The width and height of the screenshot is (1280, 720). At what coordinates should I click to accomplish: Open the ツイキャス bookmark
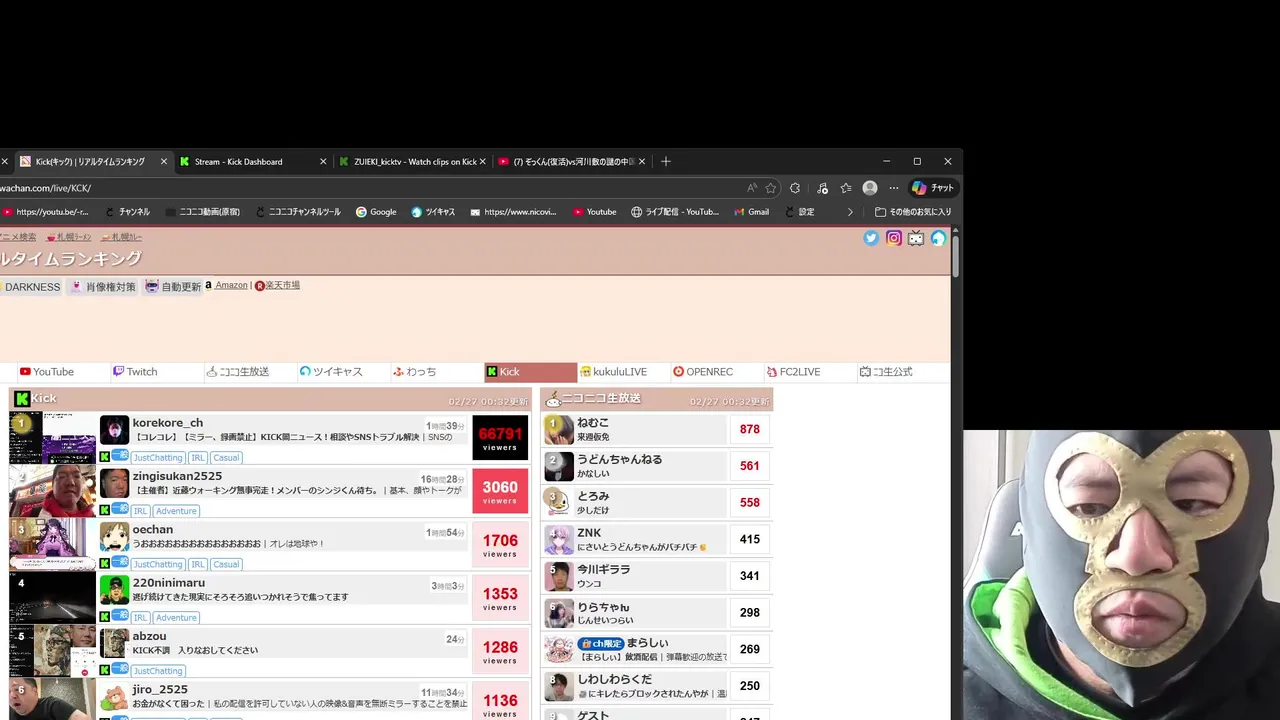click(433, 212)
